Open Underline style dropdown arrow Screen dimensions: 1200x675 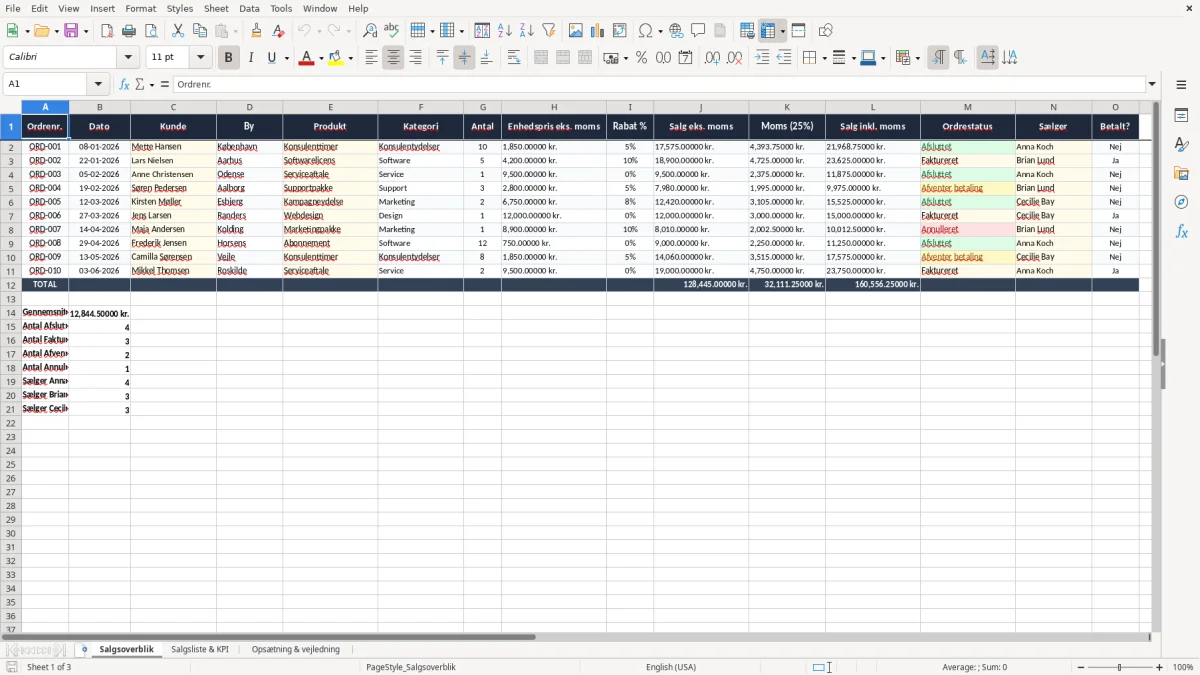click(x=286, y=58)
